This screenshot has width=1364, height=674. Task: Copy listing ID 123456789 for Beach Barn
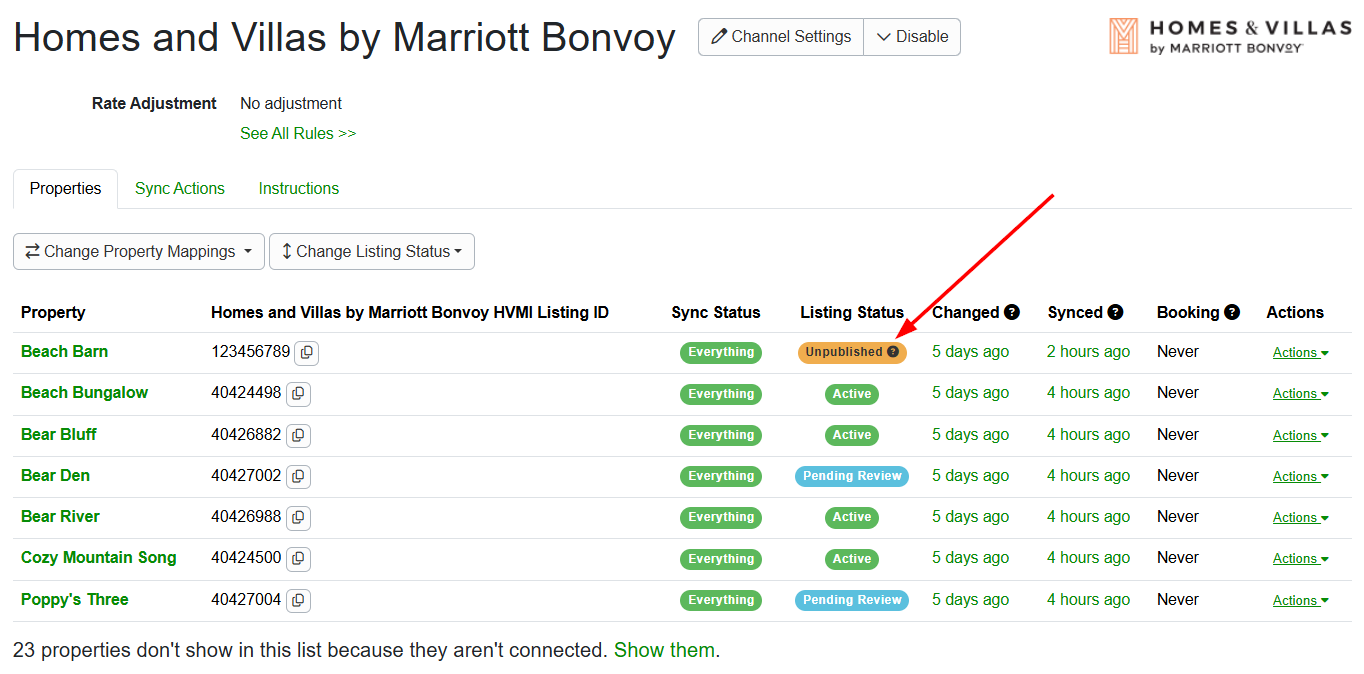coord(307,353)
